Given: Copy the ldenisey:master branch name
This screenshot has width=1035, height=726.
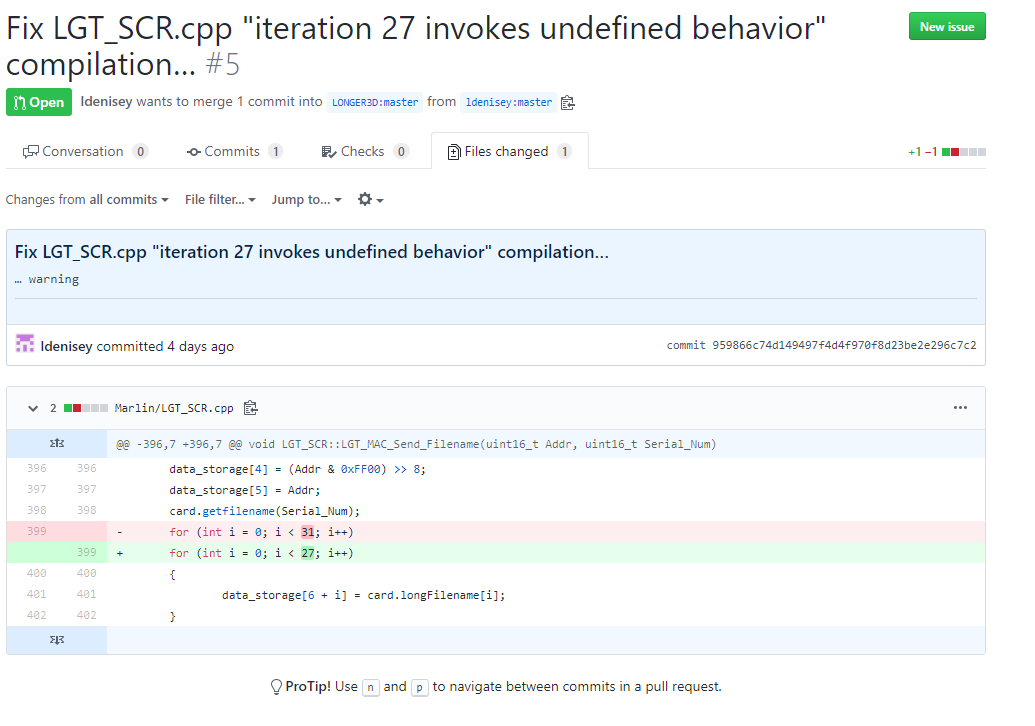Looking at the screenshot, I should click(568, 102).
